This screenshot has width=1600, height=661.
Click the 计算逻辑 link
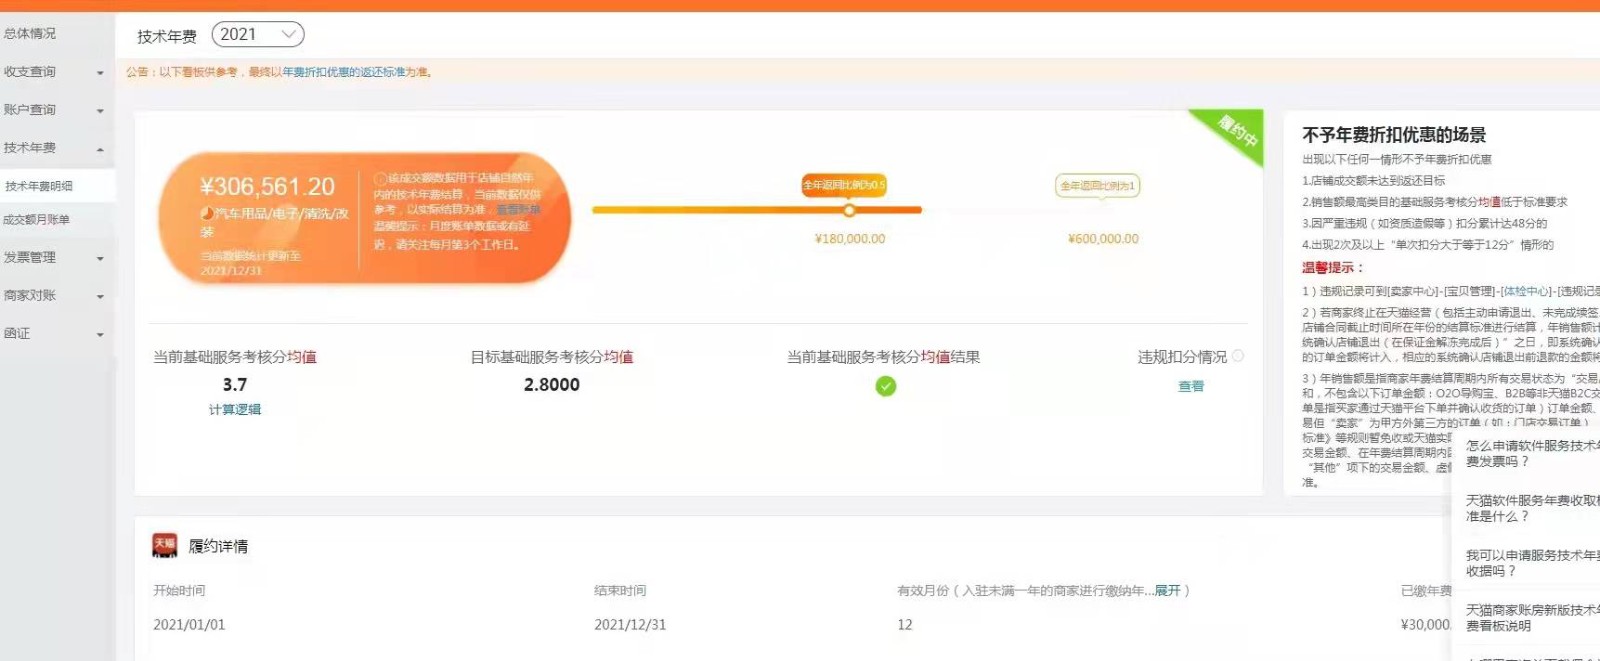(x=235, y=410)
